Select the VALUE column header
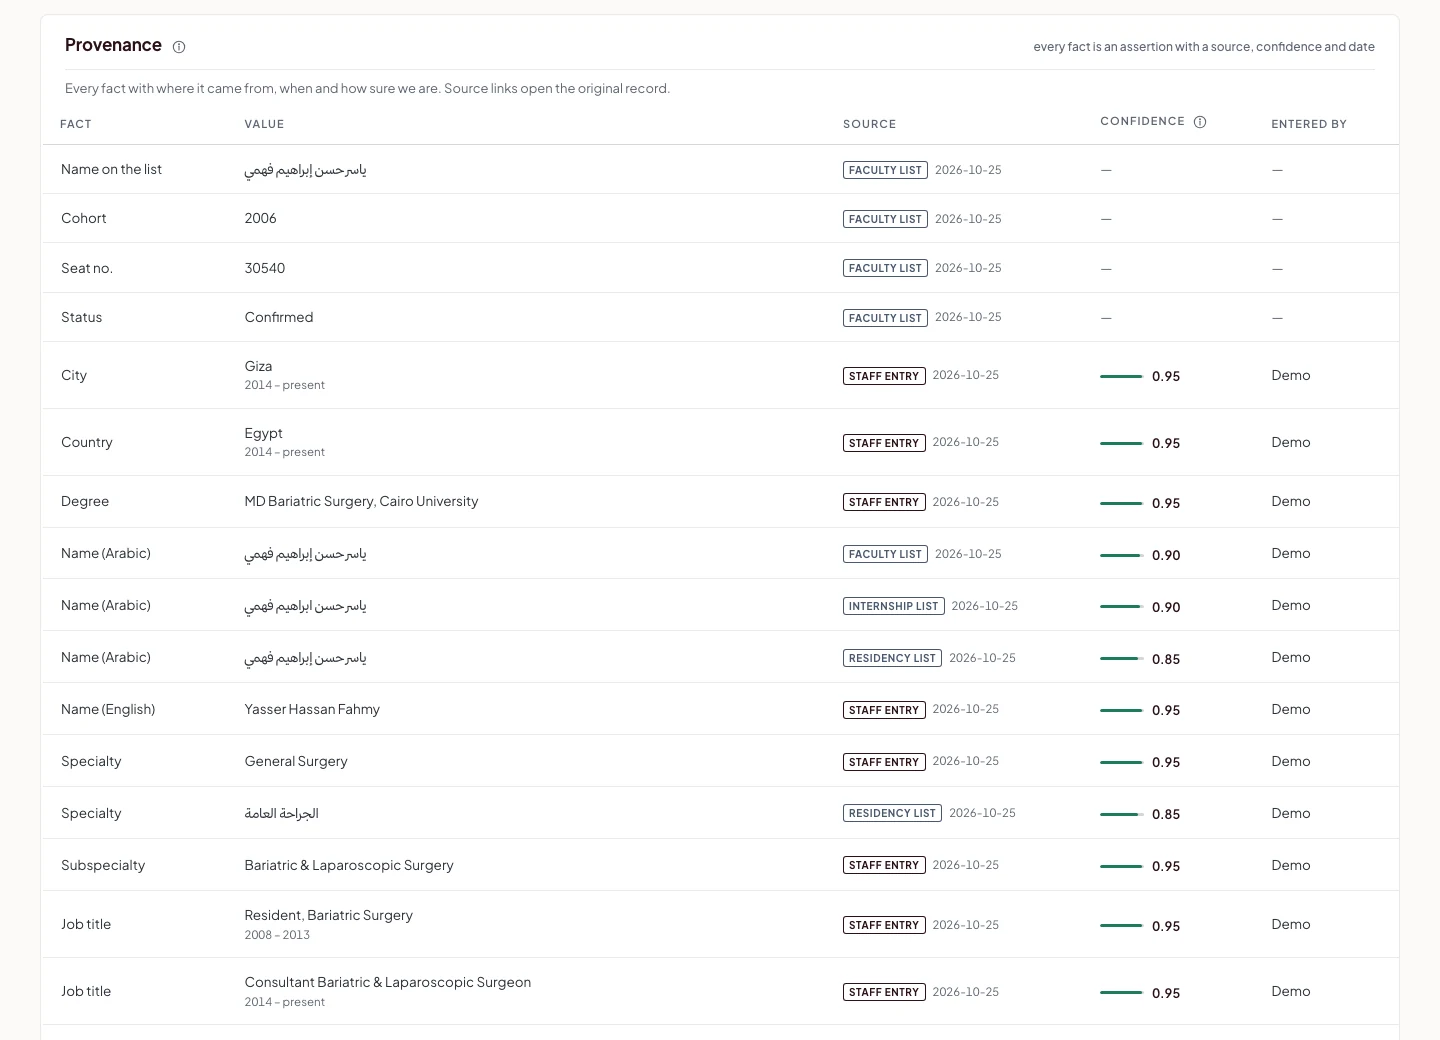The width and height of the screenshot is (1440, 1040). [x=264, y=124]
